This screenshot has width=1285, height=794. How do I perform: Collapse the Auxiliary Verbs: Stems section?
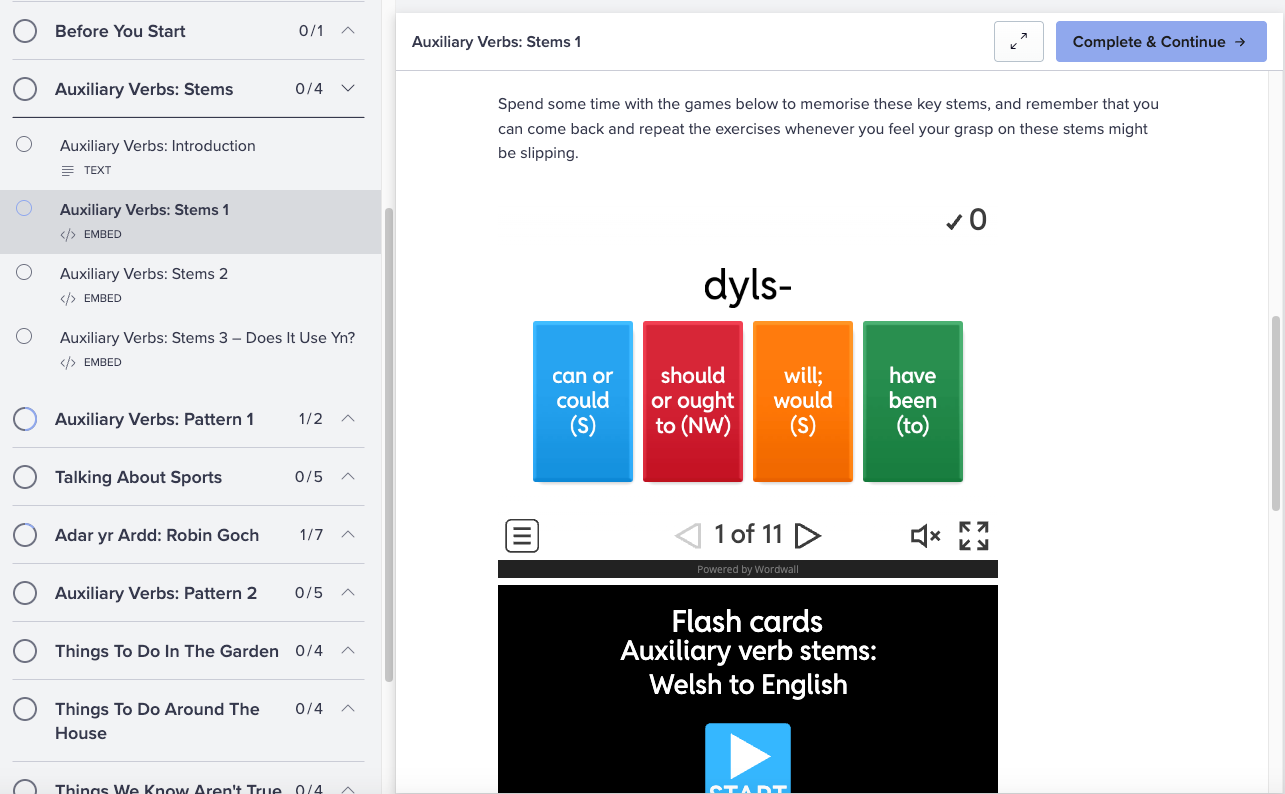[x=348, y=89]
